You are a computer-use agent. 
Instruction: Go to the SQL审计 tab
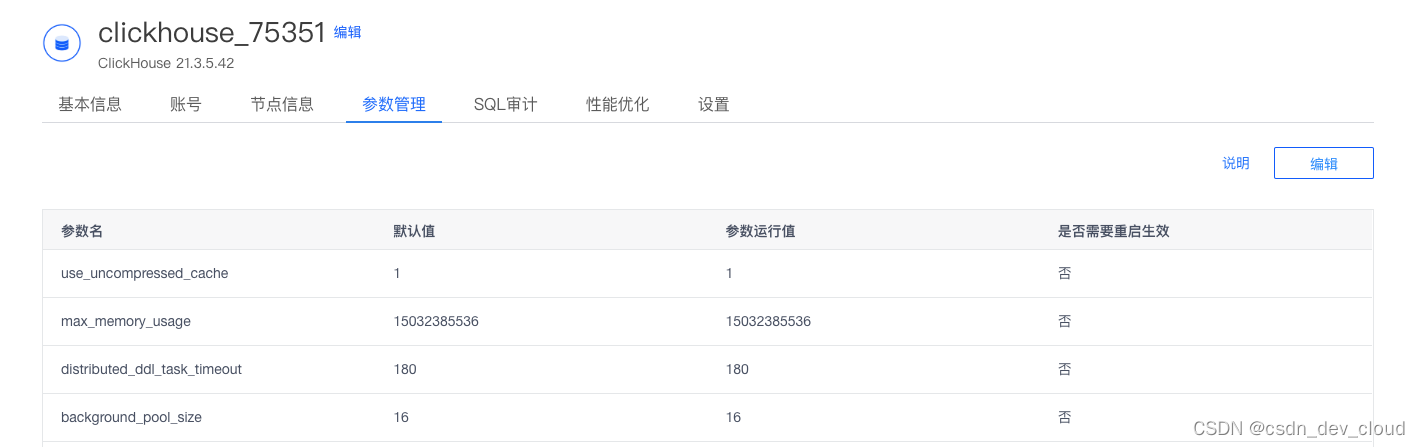[506, 104]
